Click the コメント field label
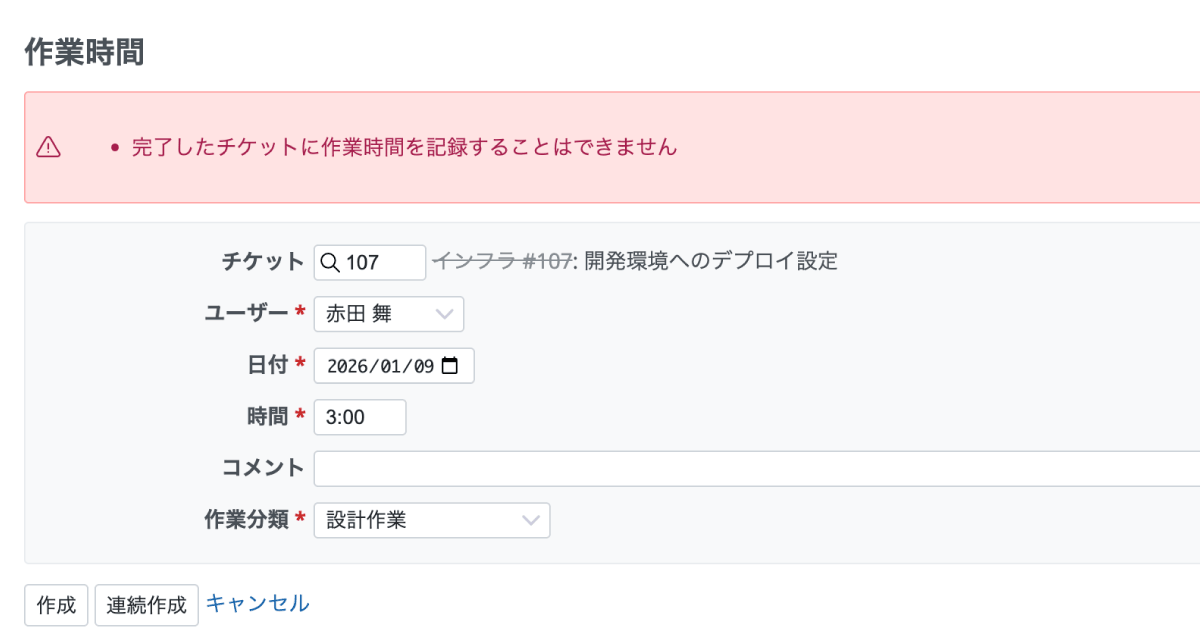Viewport: 1200px width, 630px height. 262,468
